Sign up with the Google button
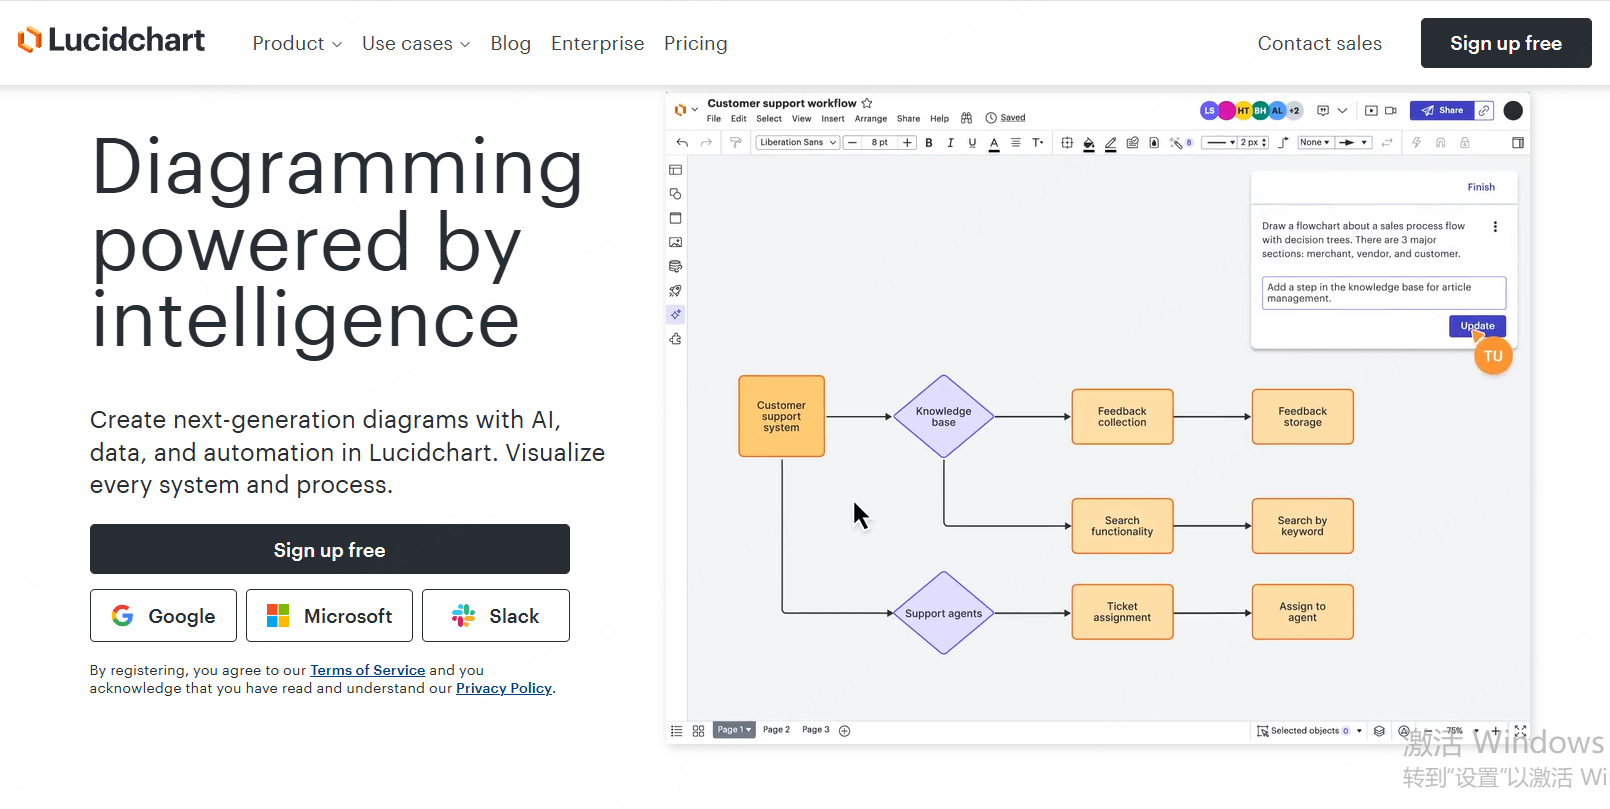Image resolution: width=1610 pixels, height=809 pixels. pyautogui.click(x=163, y=616)
